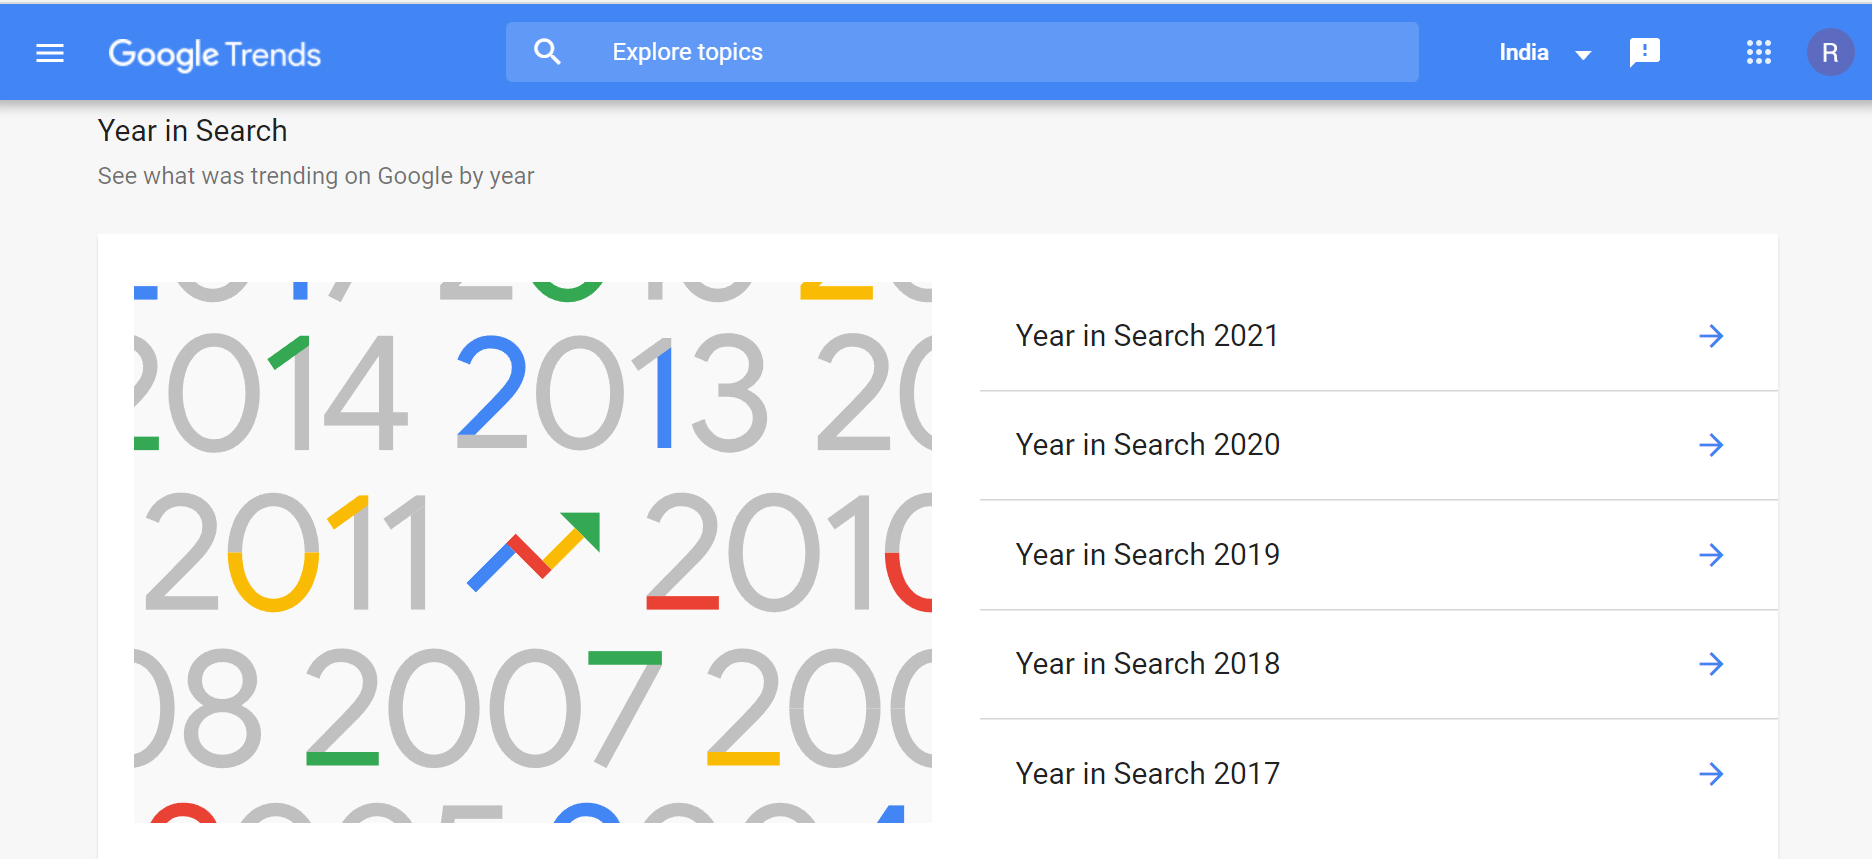Click arrow next to Year in Search 2018
1872x859 pixels.
click(1711, 664)
